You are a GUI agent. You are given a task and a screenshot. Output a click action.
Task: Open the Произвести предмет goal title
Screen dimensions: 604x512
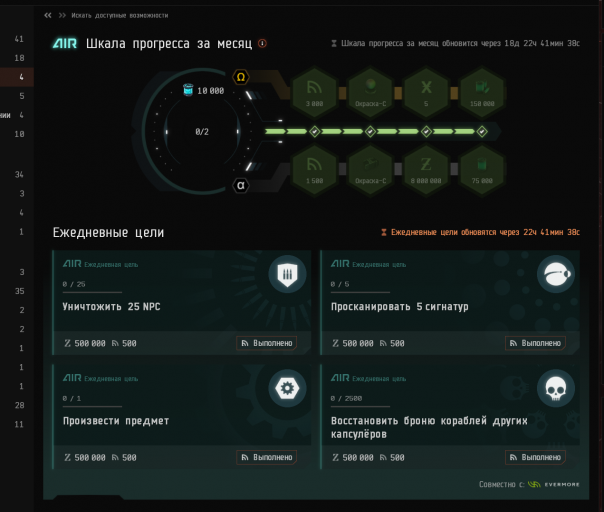[116, 421]
